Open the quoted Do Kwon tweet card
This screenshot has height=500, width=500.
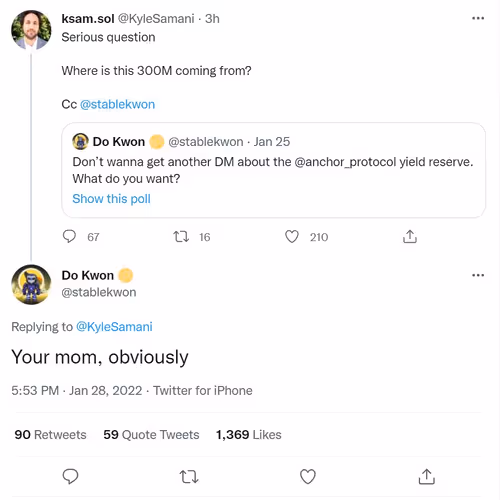coord(273,170)
